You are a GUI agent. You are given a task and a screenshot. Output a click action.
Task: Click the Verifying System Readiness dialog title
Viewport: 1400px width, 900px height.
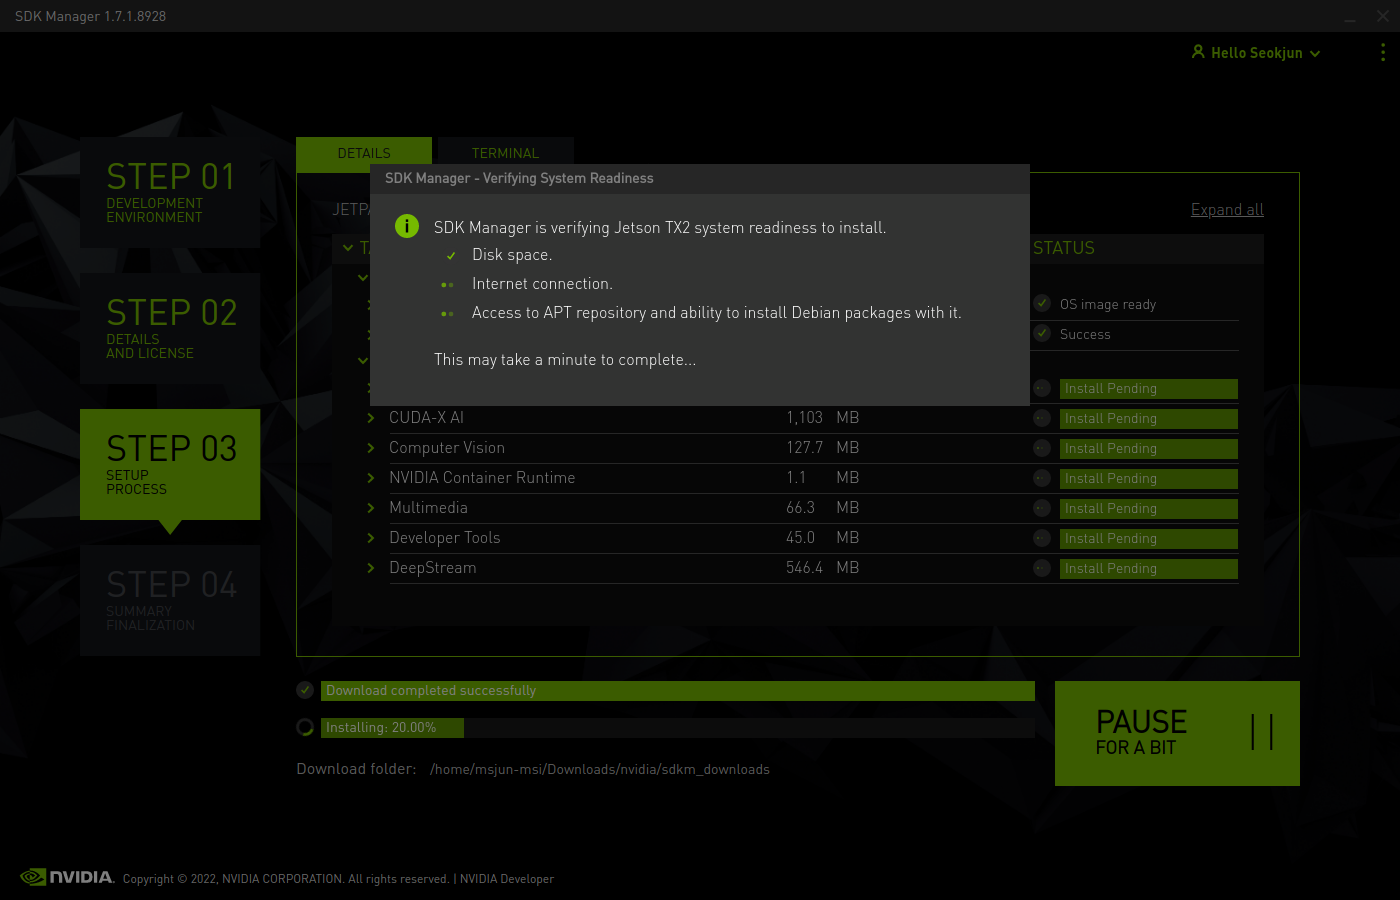[x=519, y=178]
